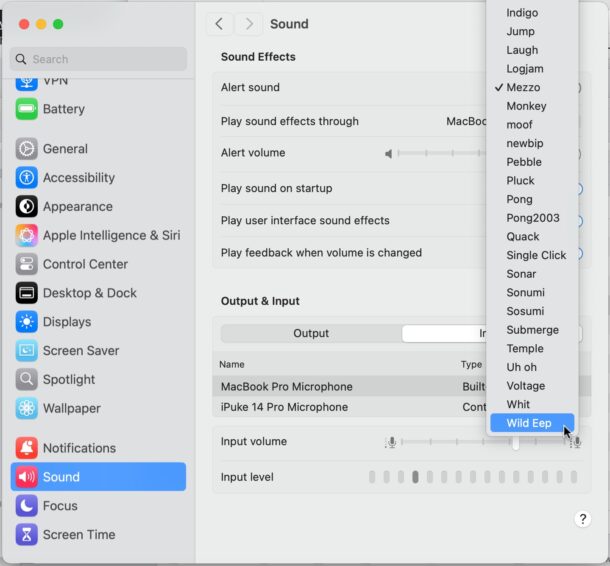Click the back navigation arrow button

pos(219,24)
